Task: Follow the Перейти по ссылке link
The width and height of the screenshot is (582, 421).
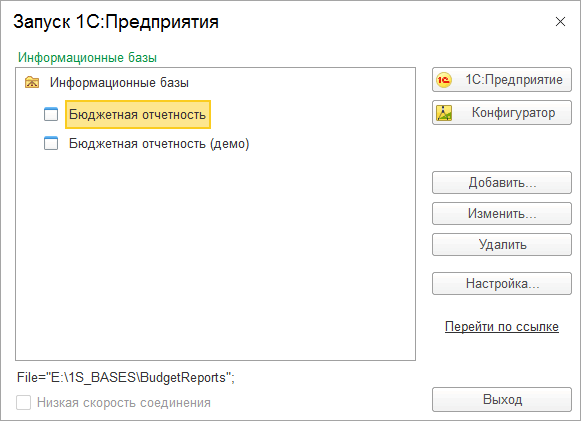Action: click(502, 326)
